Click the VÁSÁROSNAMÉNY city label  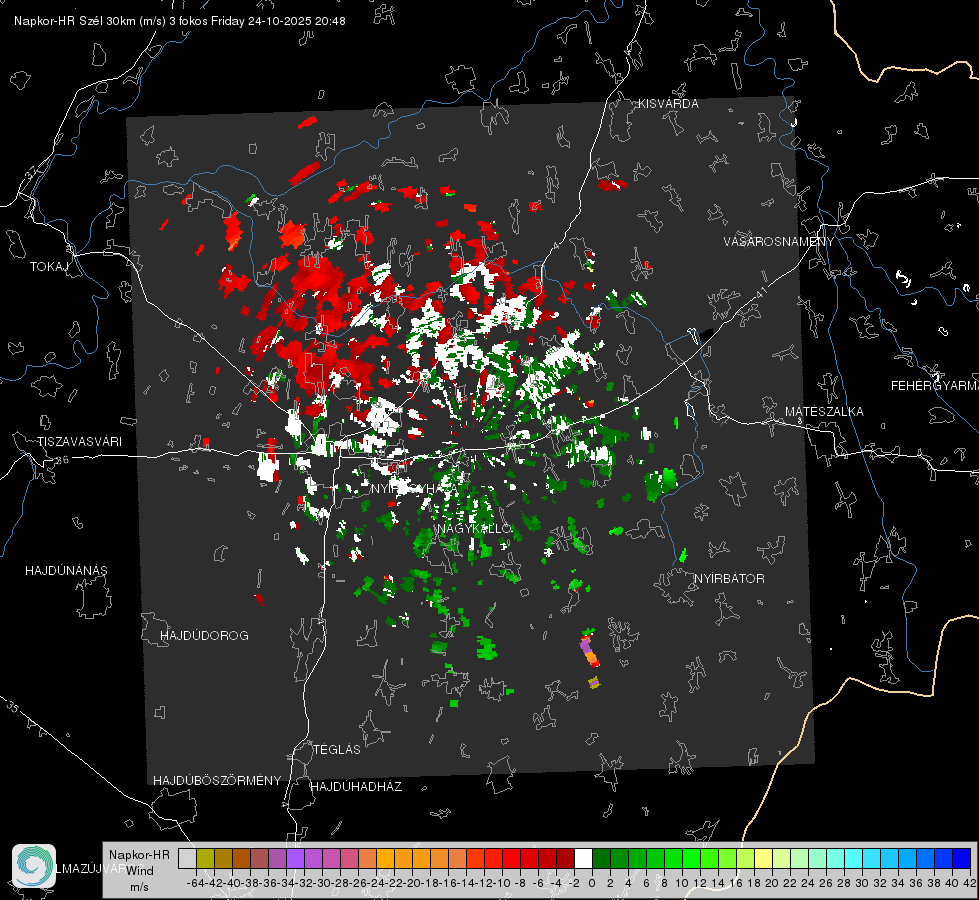point(779,242)
